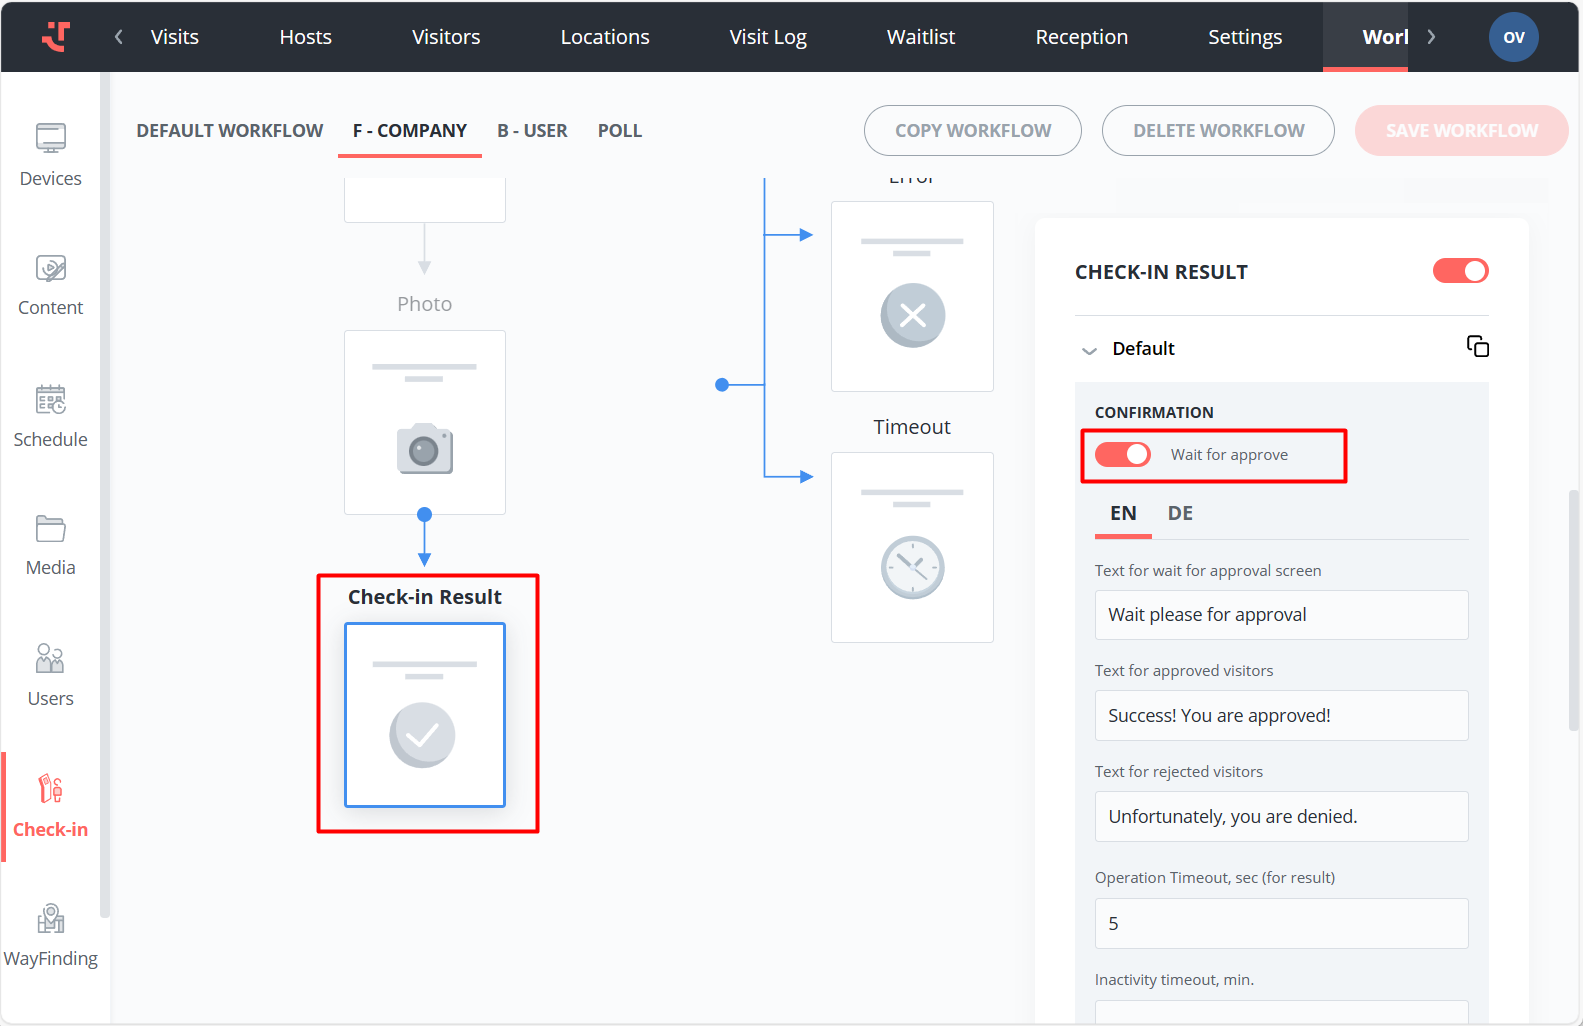Open the WayFinding sidebar section
The image size is (1583, 1026).
pos(50,935)
